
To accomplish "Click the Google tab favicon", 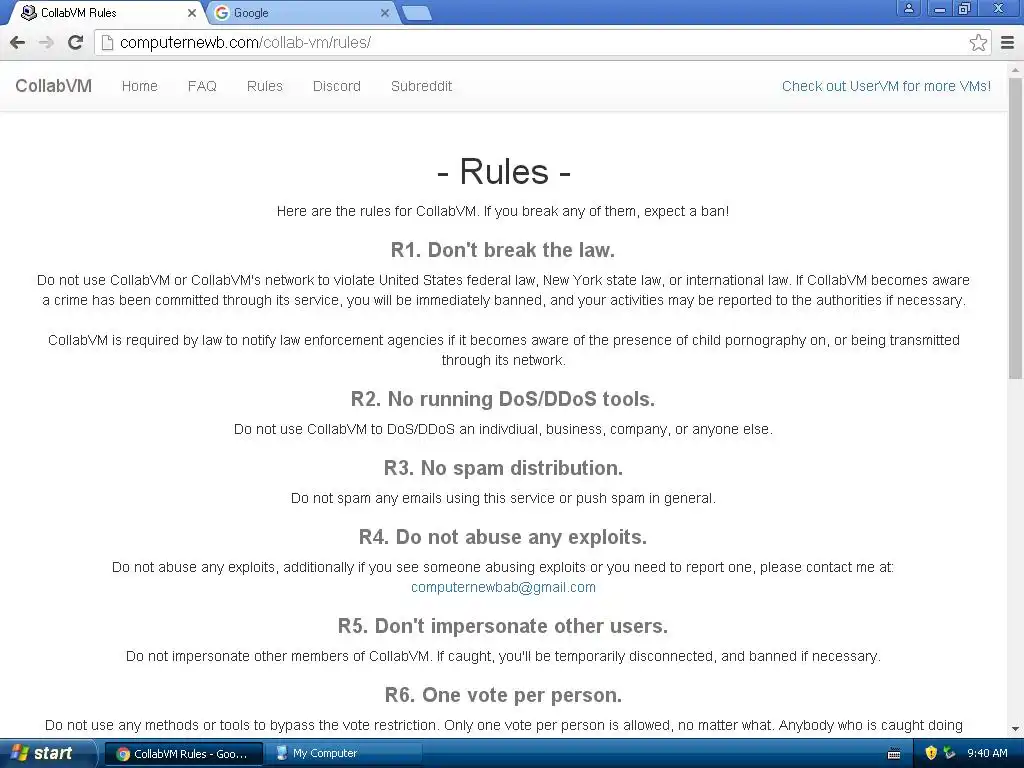I will [222, 12].
